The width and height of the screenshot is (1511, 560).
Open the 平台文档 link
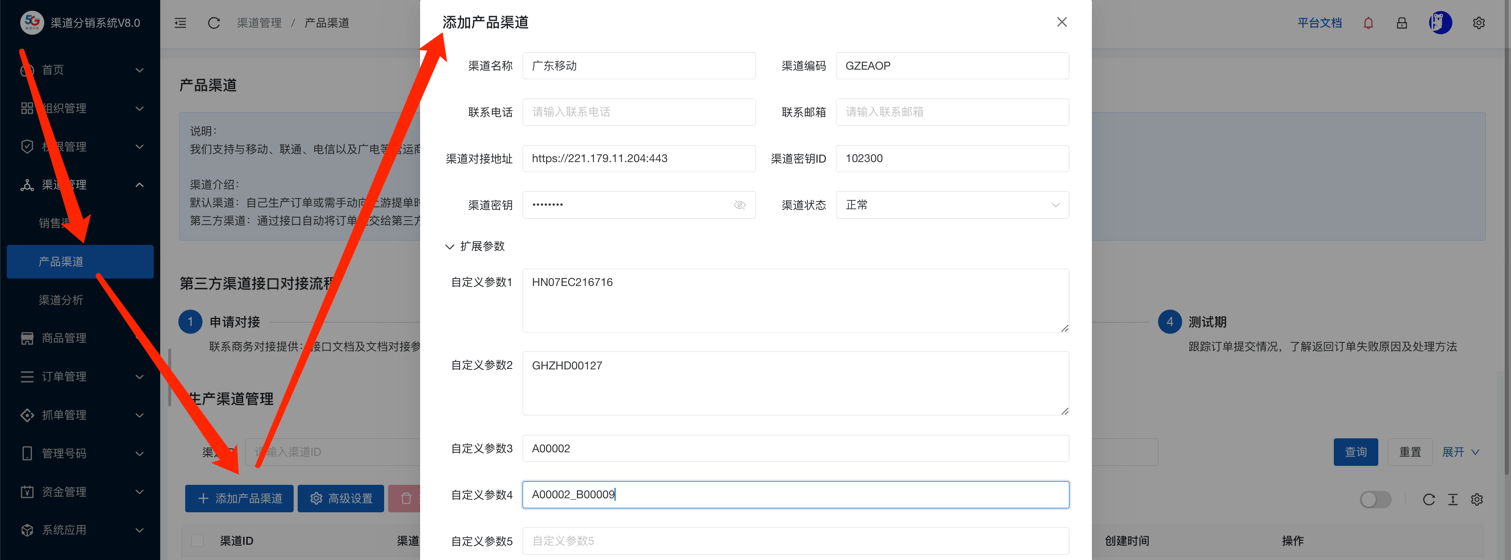pos(1319,23)
